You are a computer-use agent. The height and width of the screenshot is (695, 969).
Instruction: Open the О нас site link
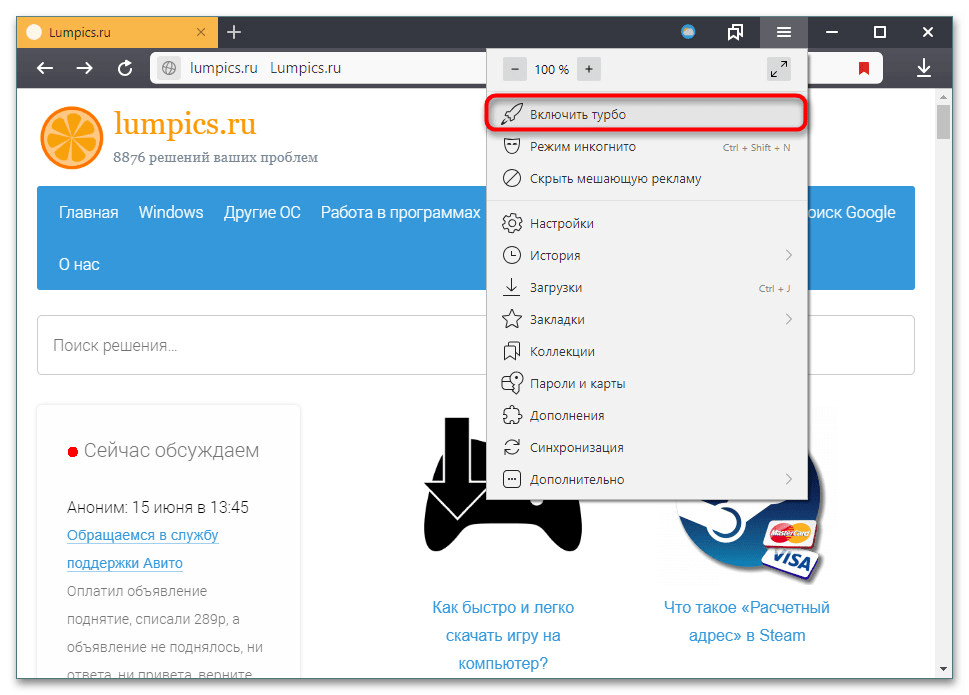[79, 264]
